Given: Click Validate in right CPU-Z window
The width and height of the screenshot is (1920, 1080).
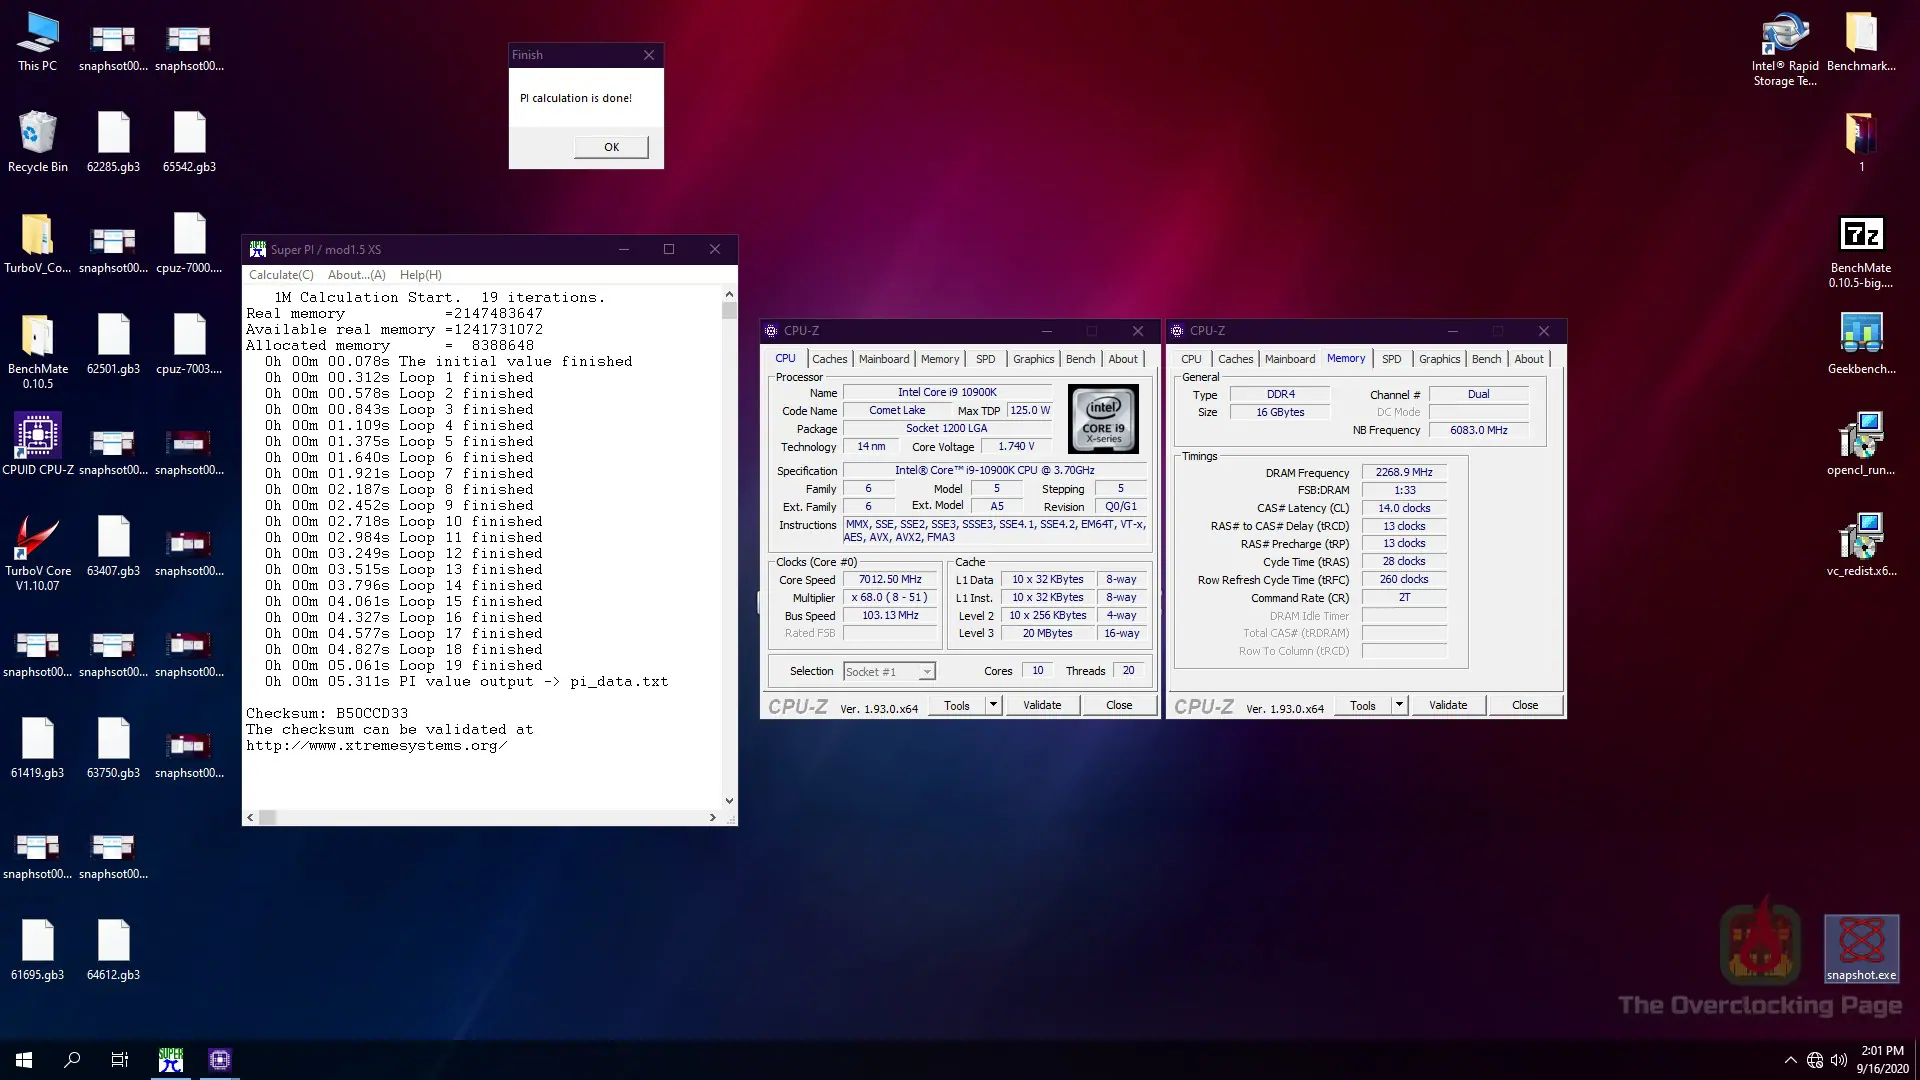Looking at the screenshot, I should 1448,705.
